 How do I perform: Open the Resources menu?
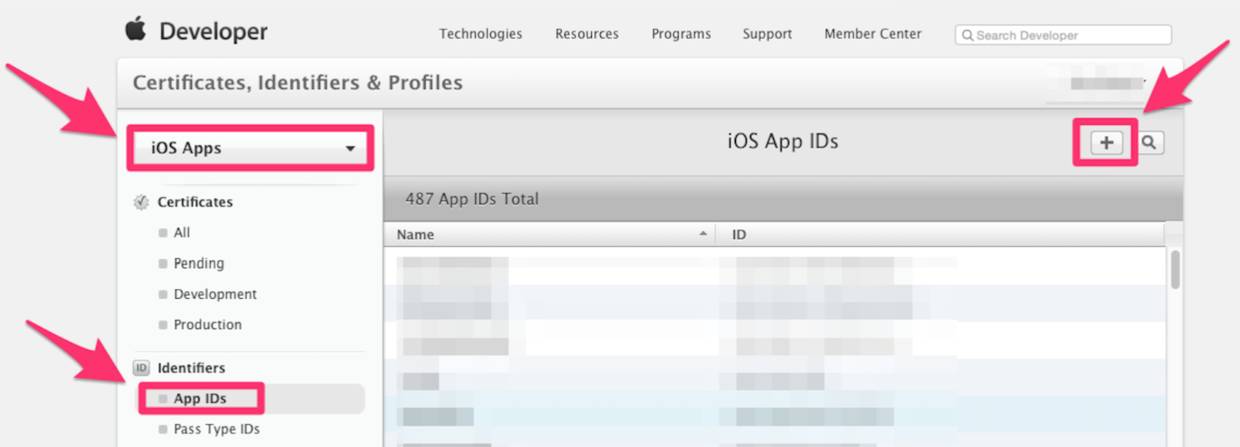587,34
